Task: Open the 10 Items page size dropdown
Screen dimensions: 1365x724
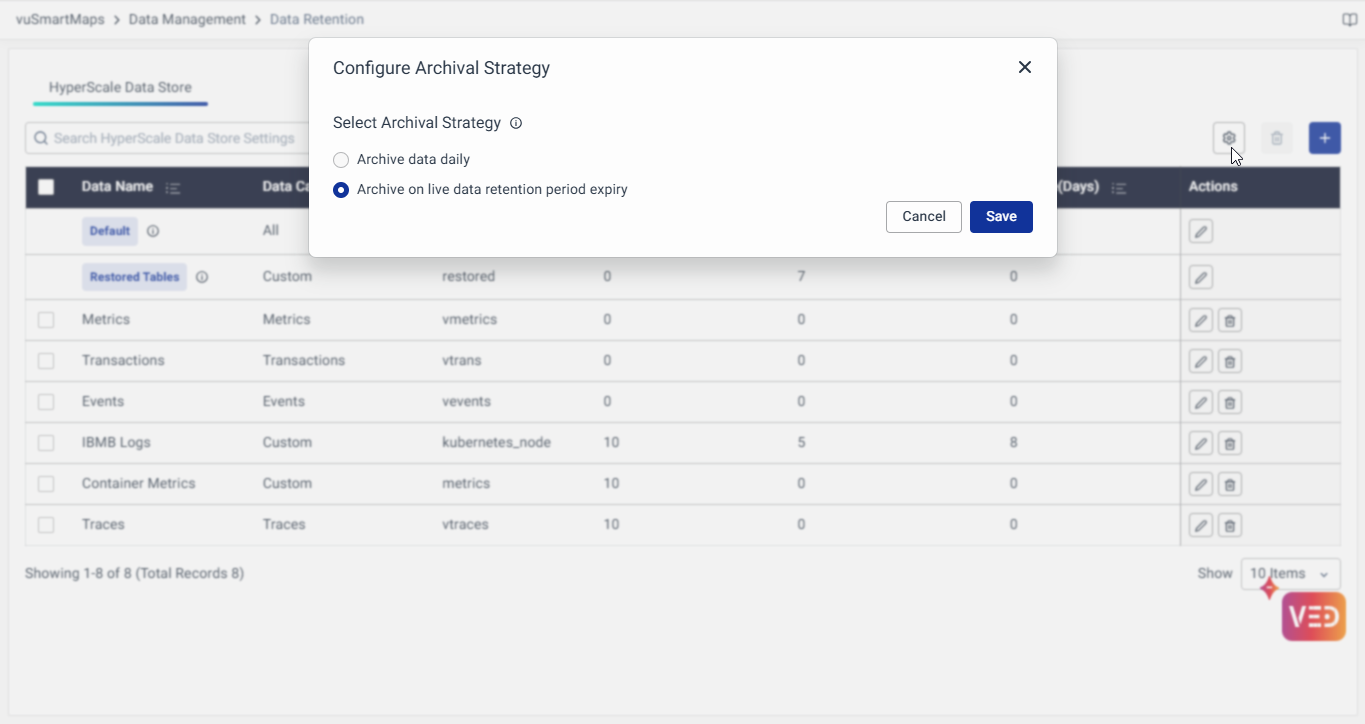Action: coord(1290,574)
